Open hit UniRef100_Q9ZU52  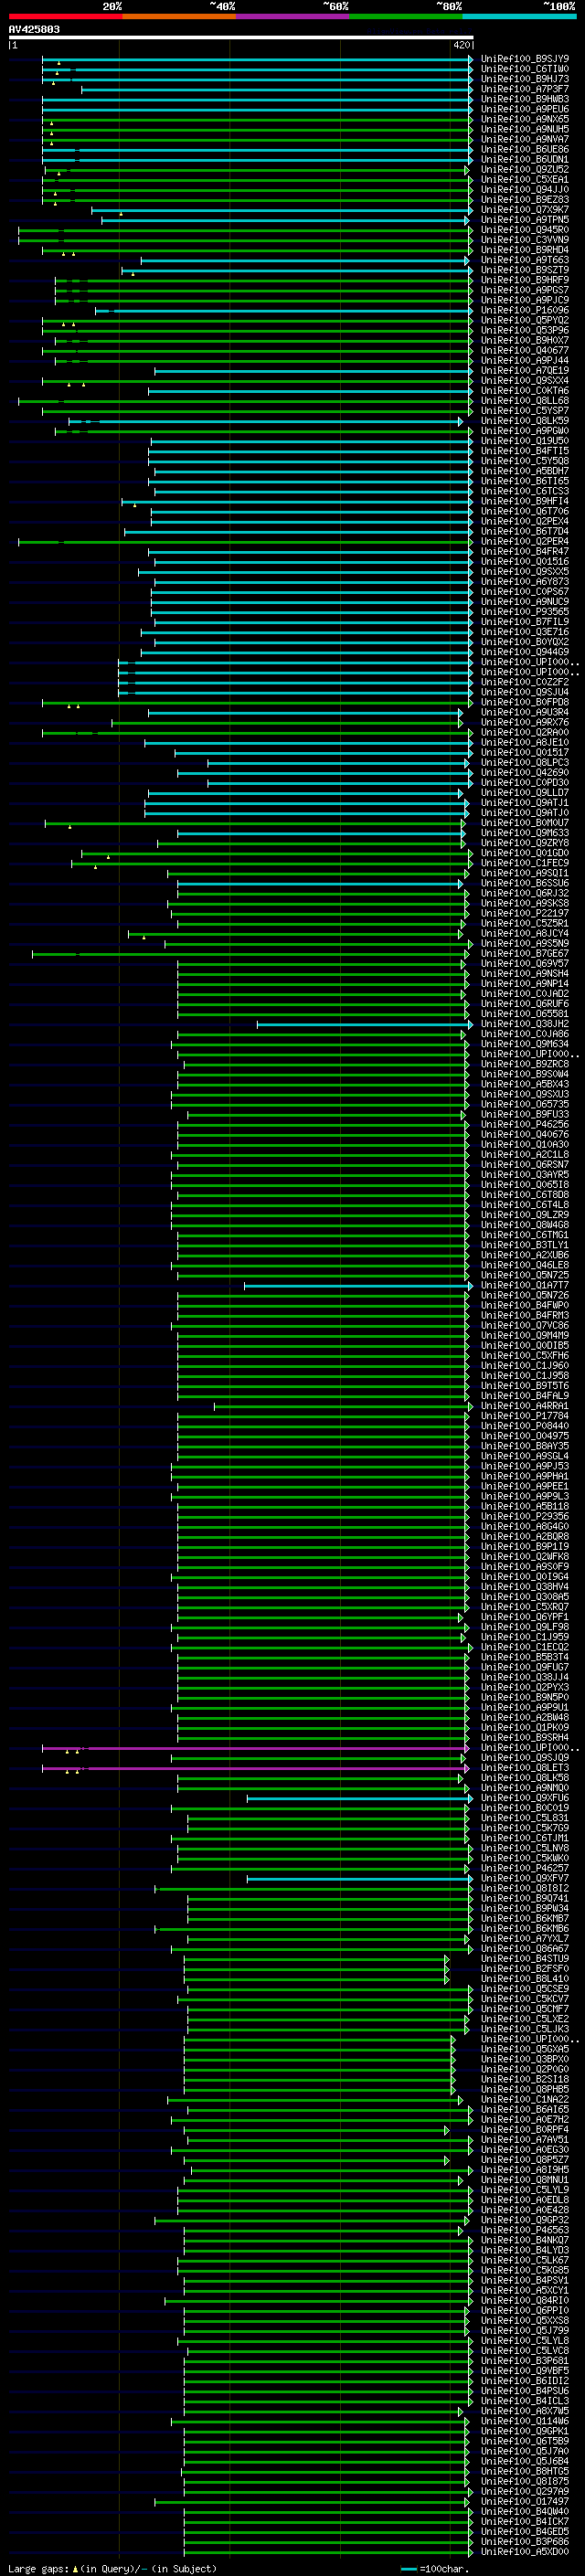[x=525, y=170]
